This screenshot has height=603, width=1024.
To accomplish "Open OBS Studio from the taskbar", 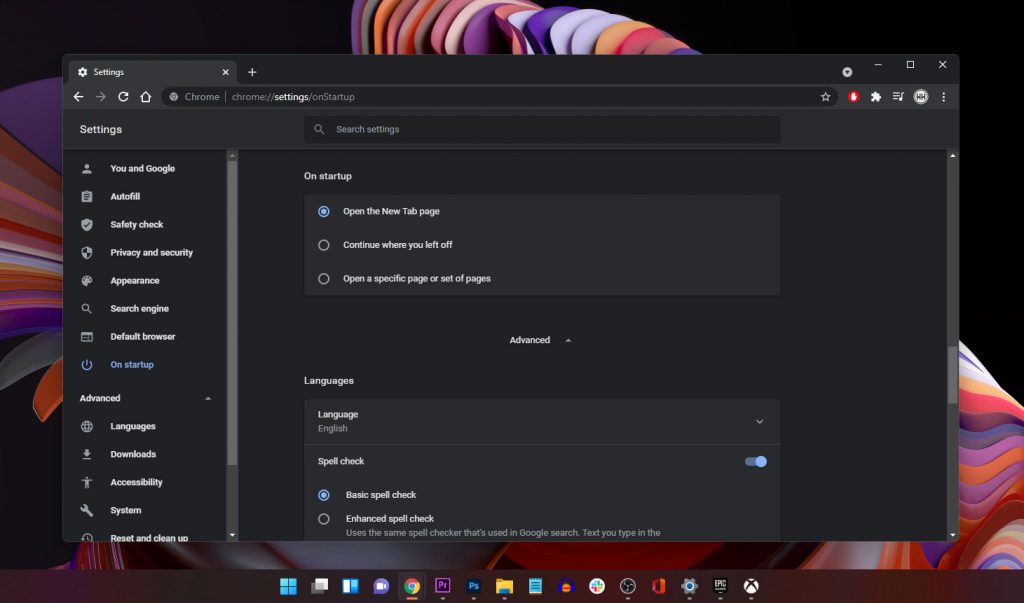I will coord(628,587).
